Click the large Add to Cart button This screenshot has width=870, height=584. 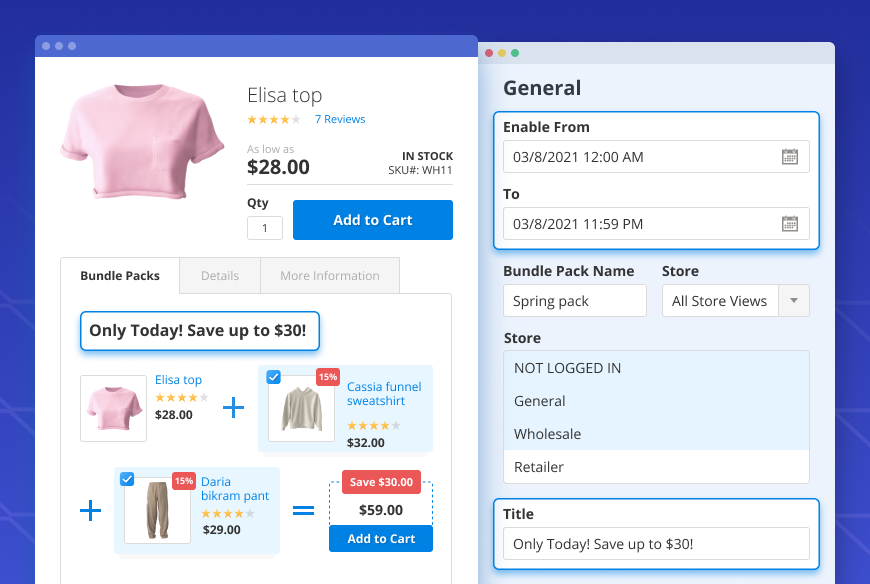click(372, 220)
